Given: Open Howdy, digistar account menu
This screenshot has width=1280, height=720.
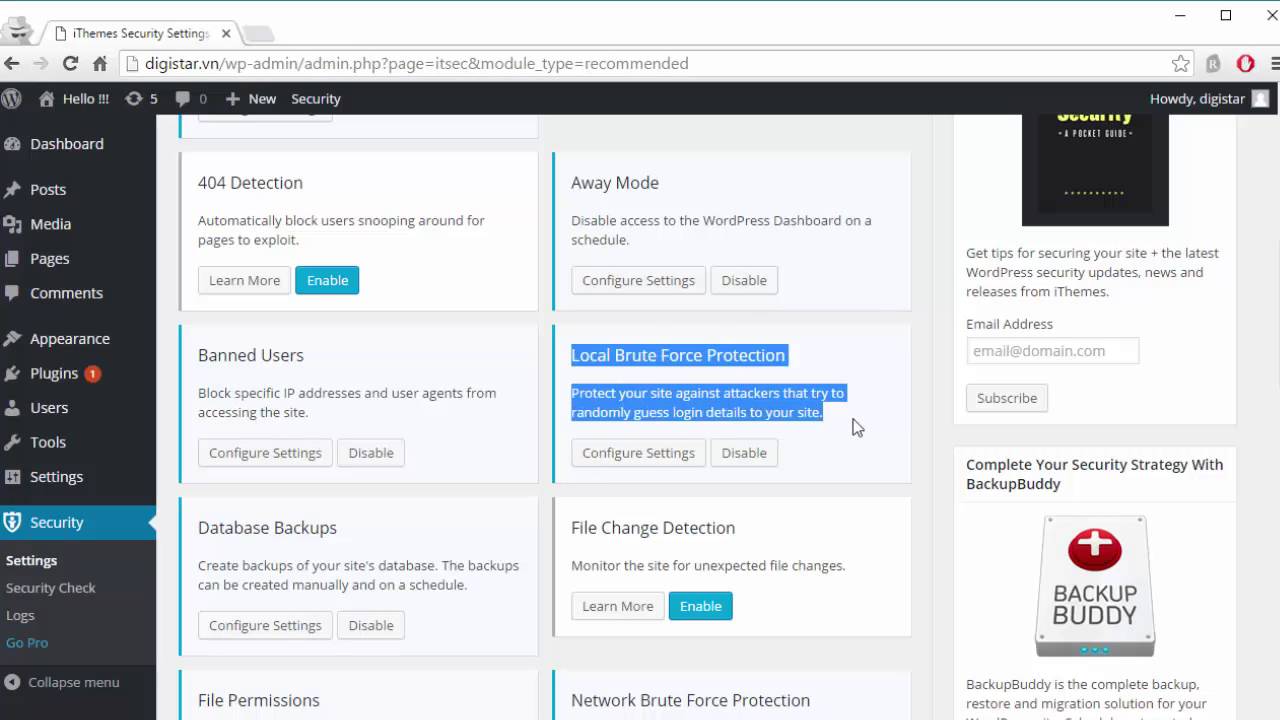Looking at the screenshot, I should point(1209,99).
